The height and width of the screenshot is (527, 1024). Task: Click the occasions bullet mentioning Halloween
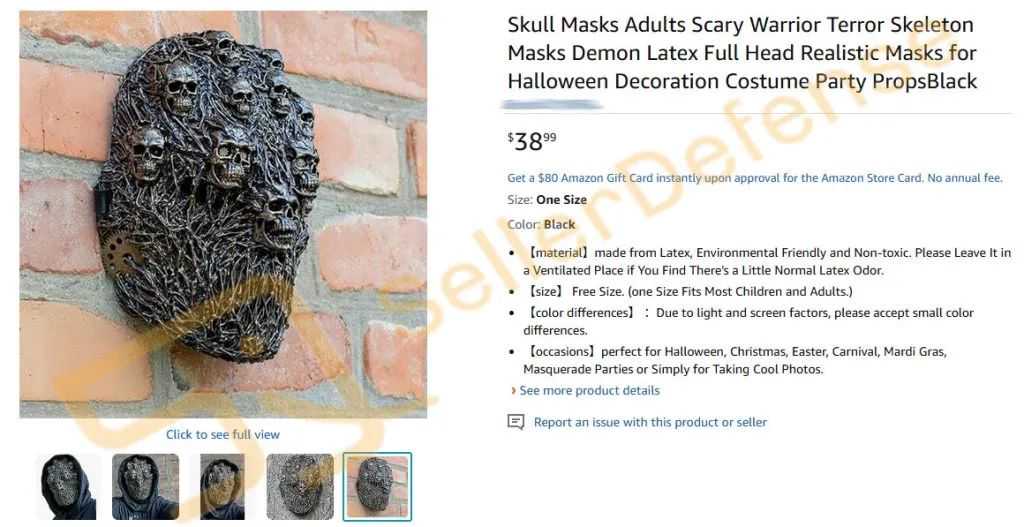(x=735, y=360)
